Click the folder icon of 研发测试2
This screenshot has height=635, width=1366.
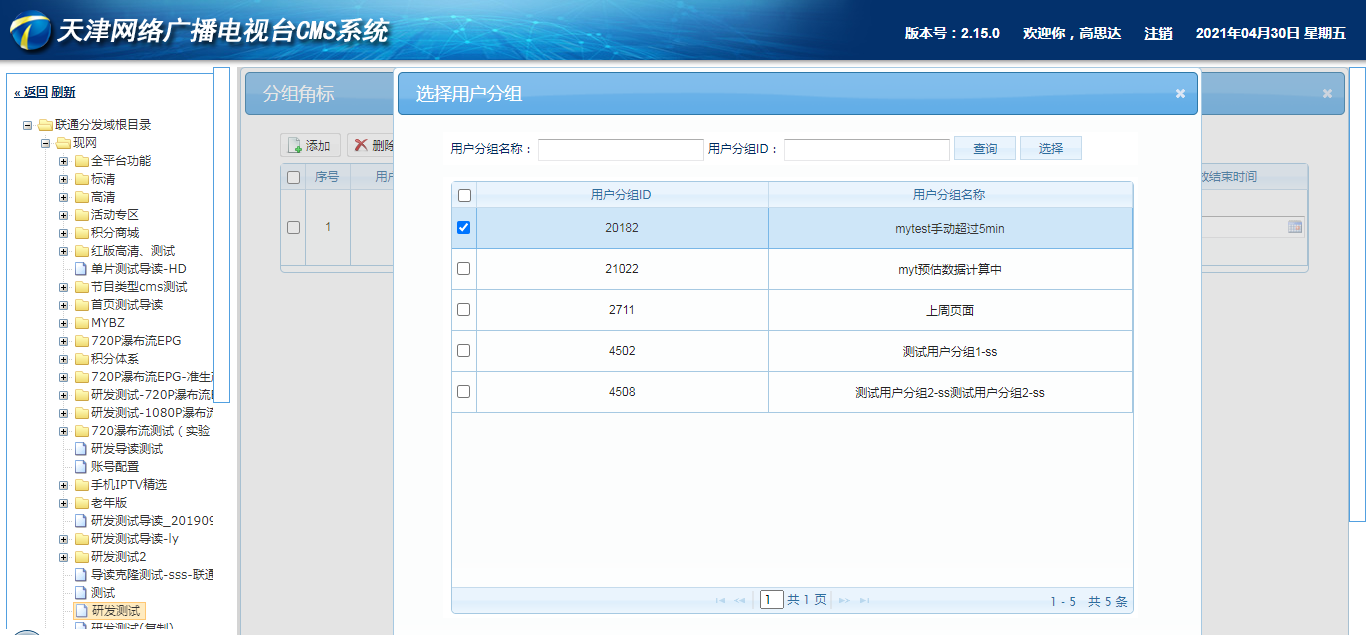tap(82, 557)
